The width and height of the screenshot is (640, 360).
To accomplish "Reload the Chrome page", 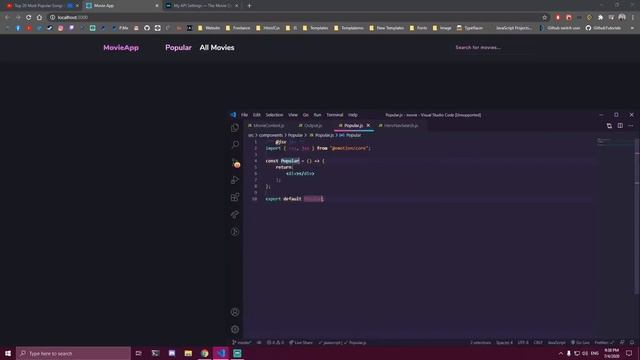I will 29,18.
